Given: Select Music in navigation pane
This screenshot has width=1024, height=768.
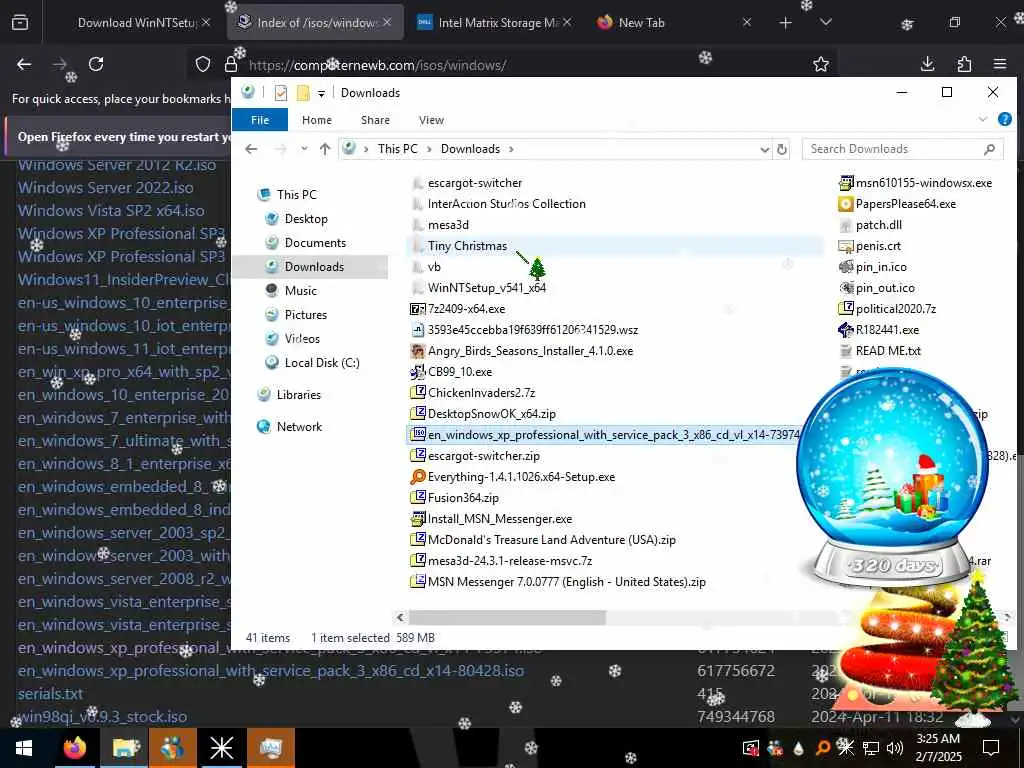Looking at the screenshot, I should point(300,291).
